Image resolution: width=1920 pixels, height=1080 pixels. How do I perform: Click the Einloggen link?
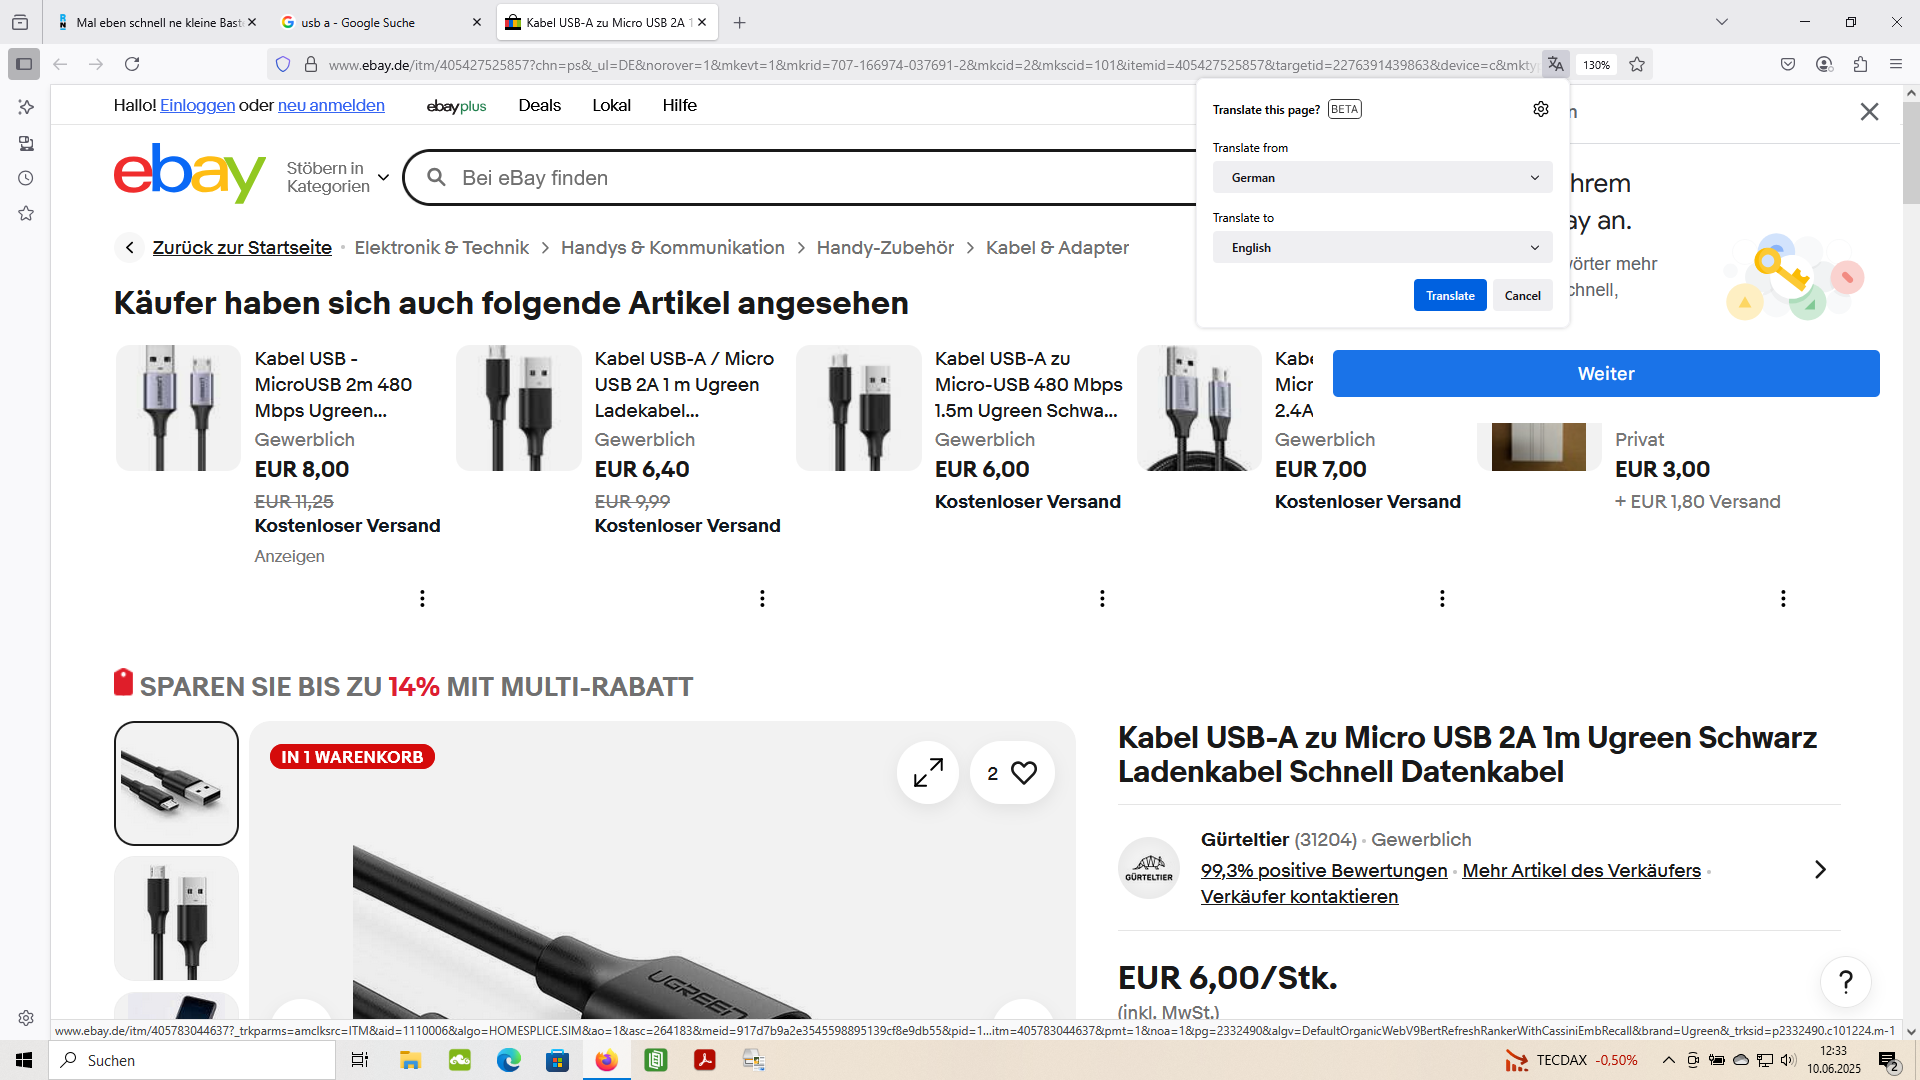197,105
